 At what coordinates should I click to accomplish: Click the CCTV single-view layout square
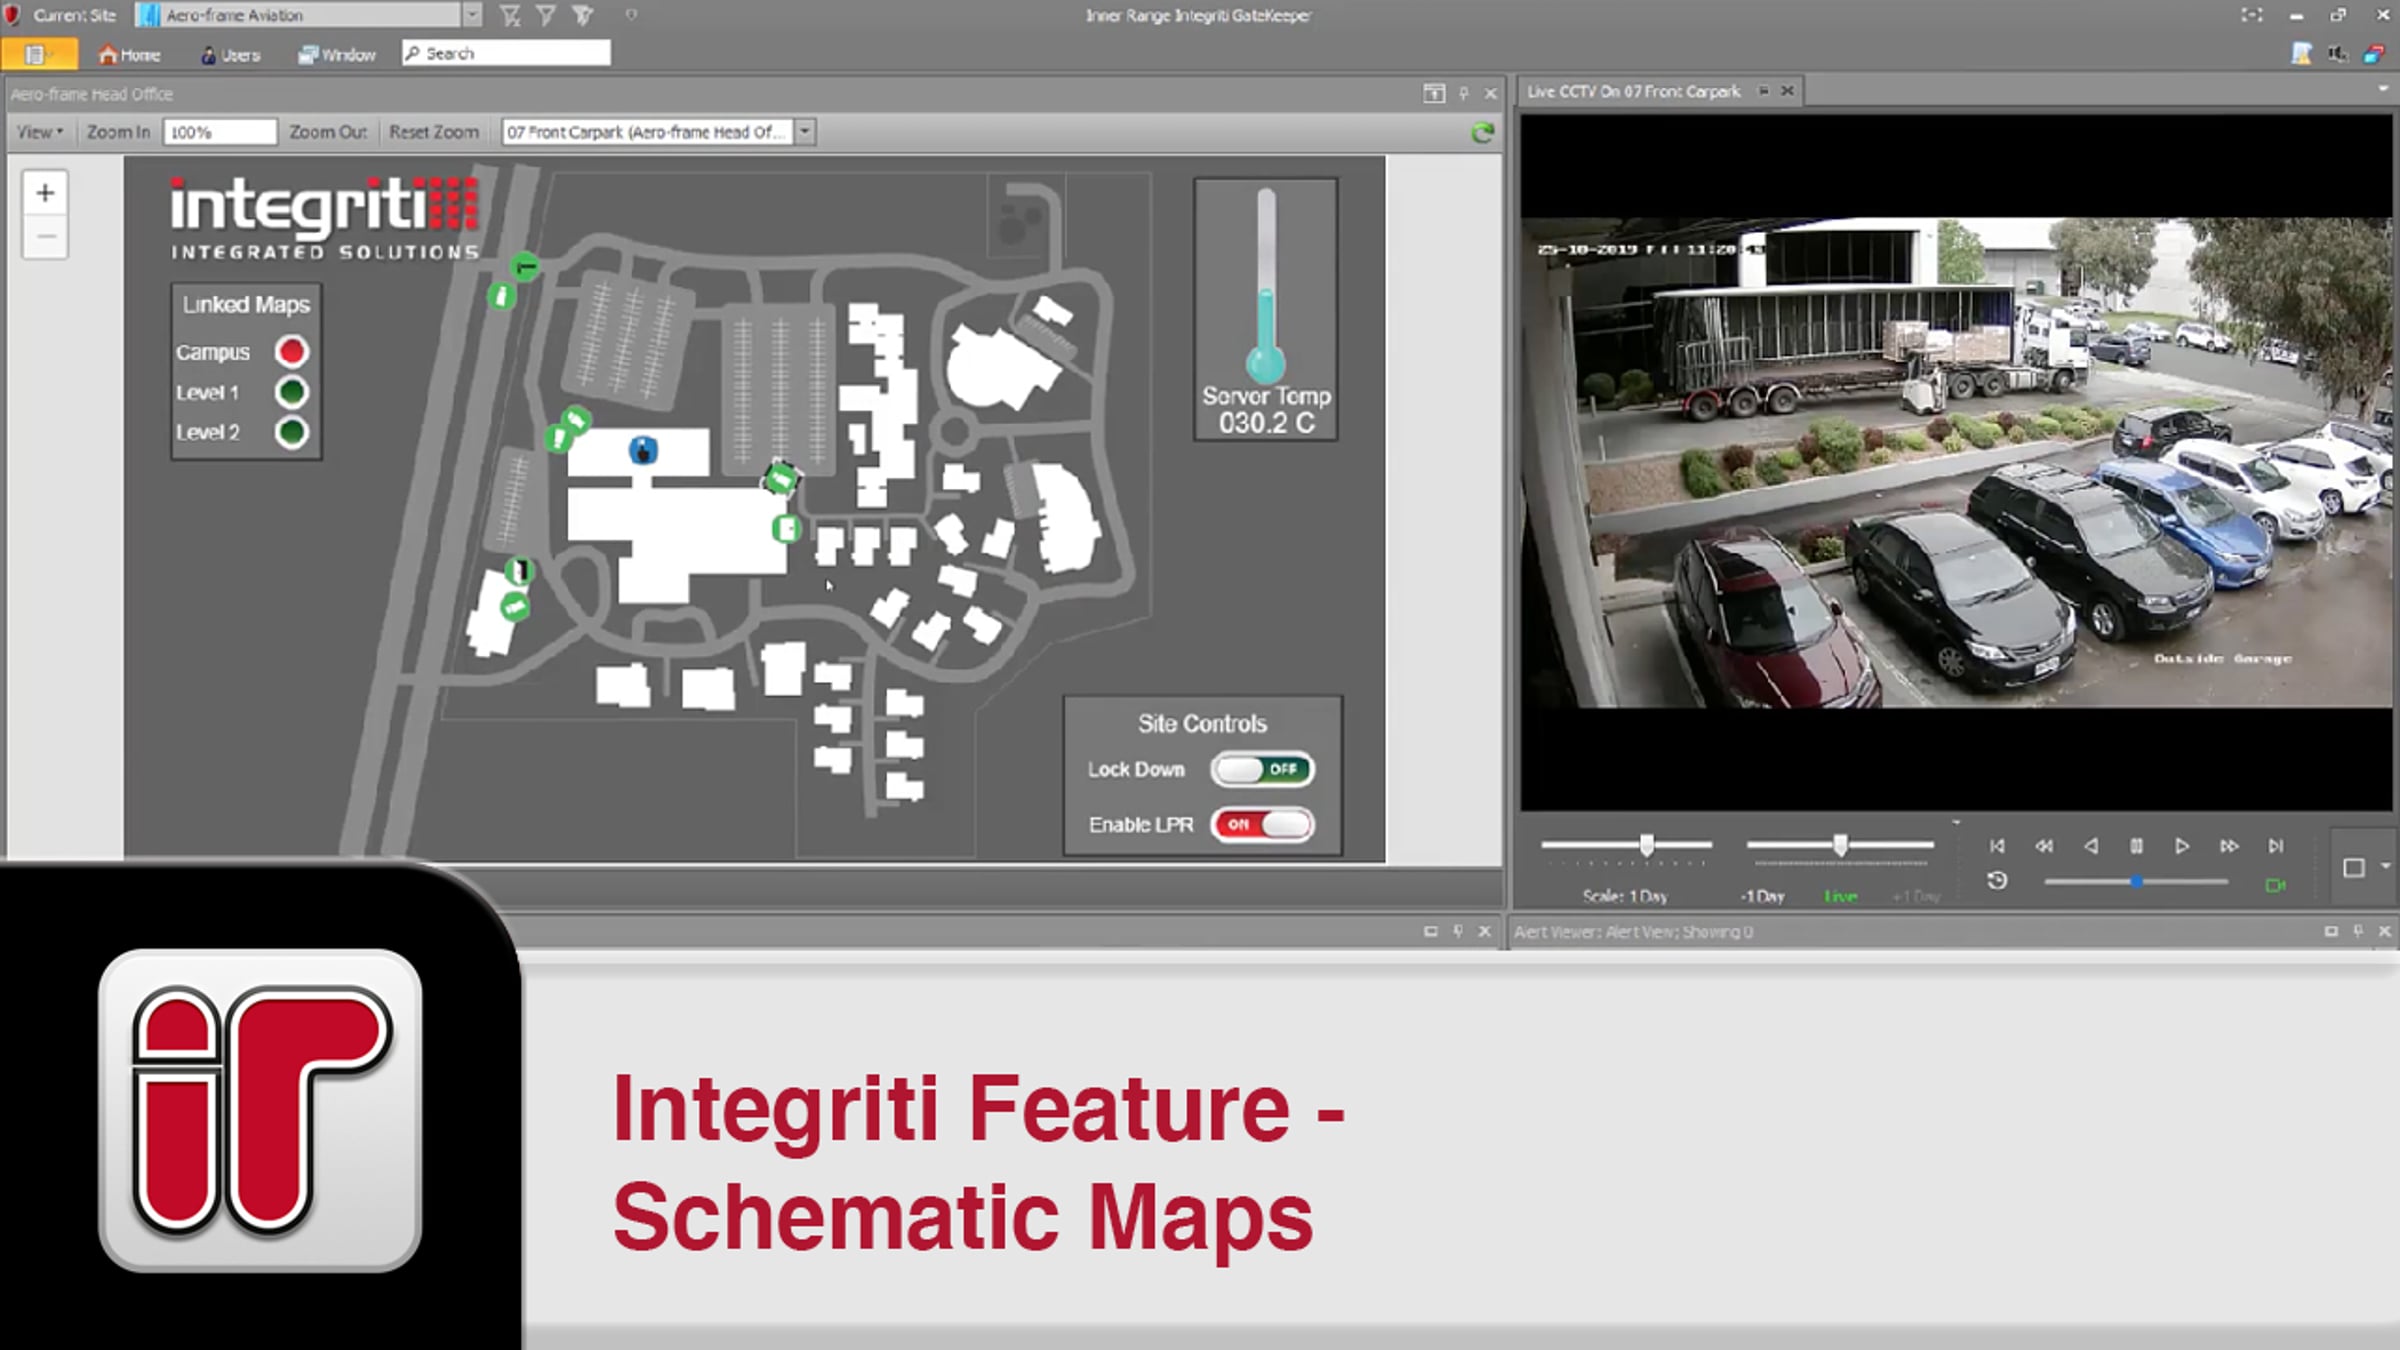click(2354, 868)
